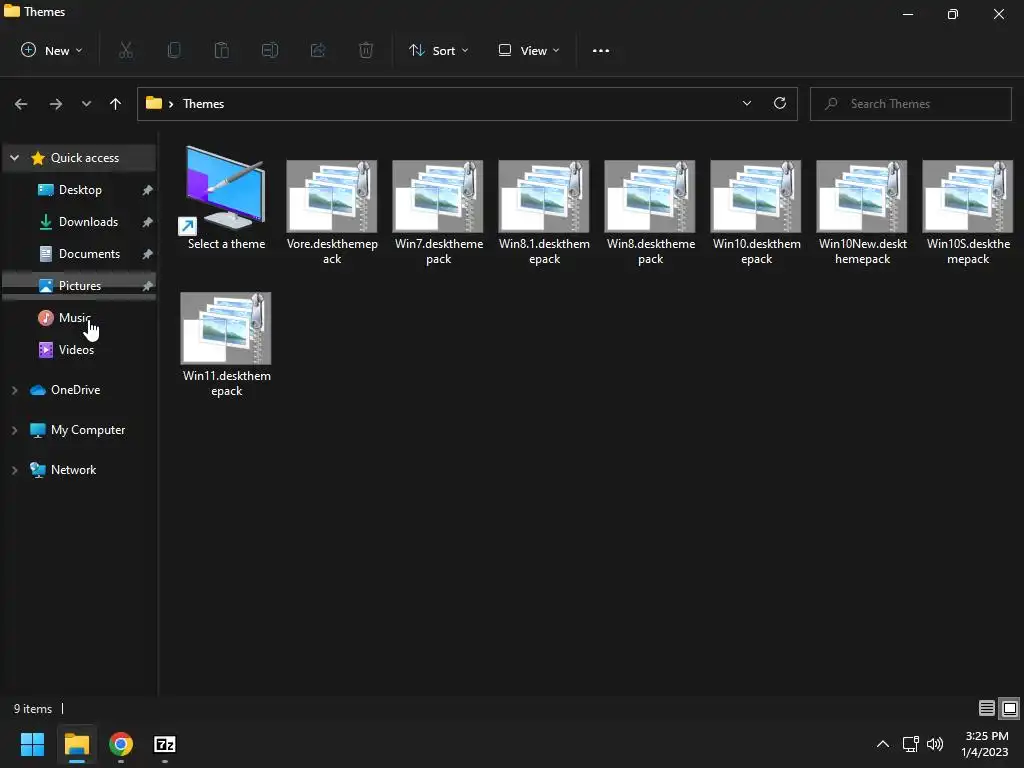1024x768 pixels.
Task: Open the View dropdown menu
Action: pos(529,50)
